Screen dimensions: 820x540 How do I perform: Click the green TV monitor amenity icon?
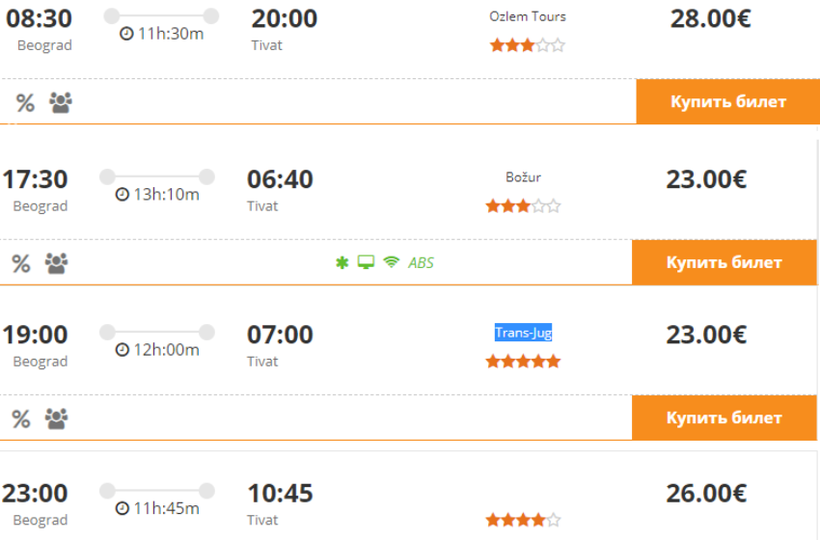click(366, 262)
